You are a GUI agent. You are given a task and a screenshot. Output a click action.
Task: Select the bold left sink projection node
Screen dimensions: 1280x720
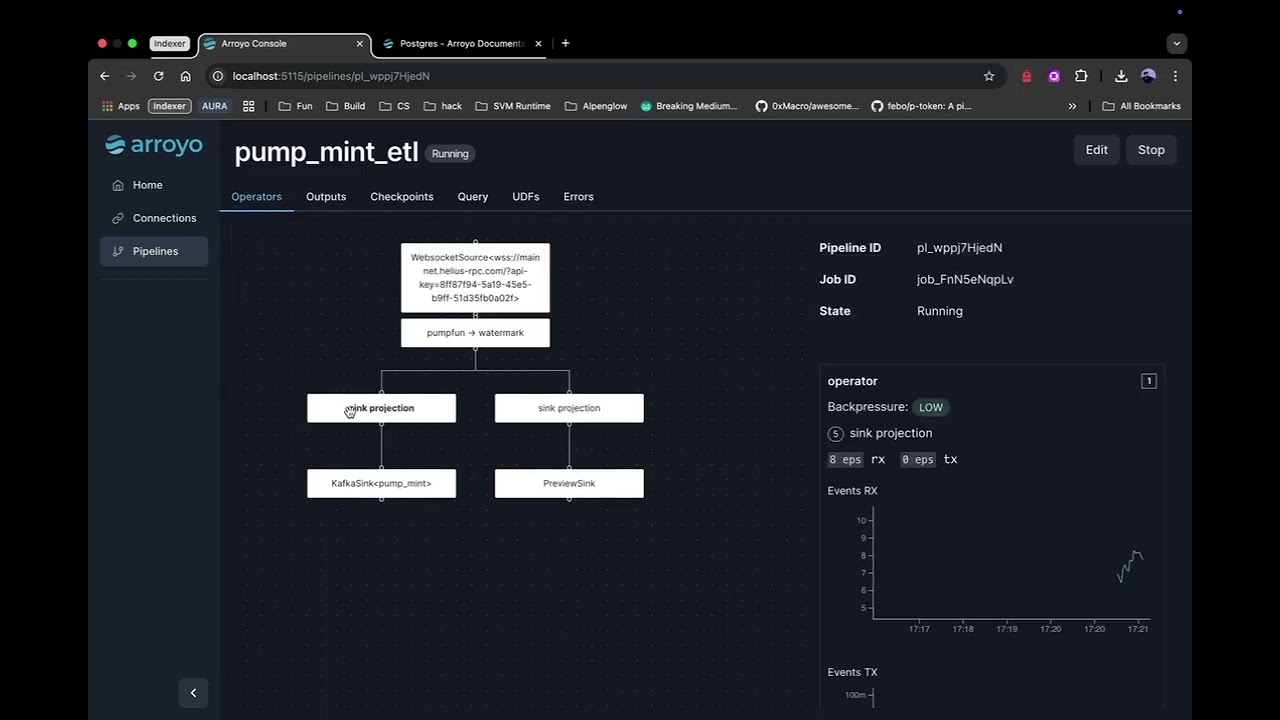pyautogui.click(x=381, y=408)
